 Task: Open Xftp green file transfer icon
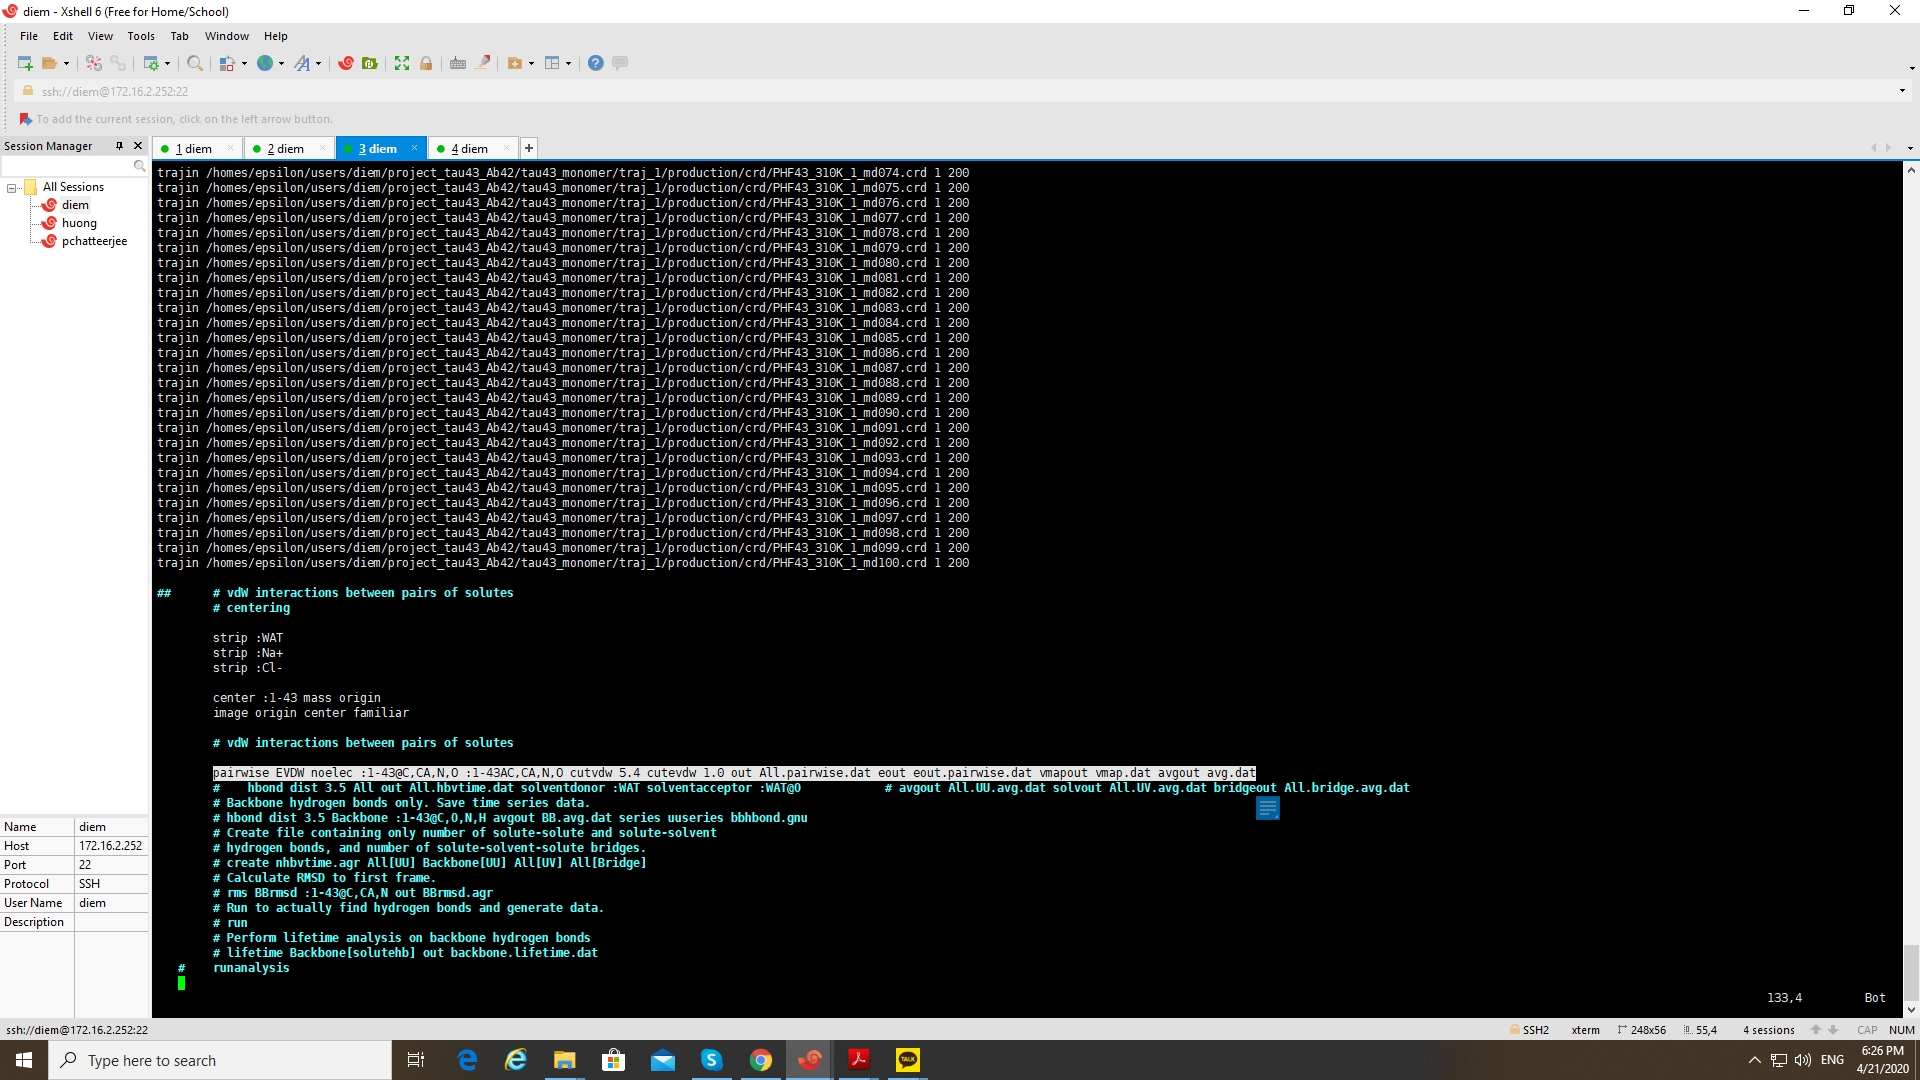(370, 63)
